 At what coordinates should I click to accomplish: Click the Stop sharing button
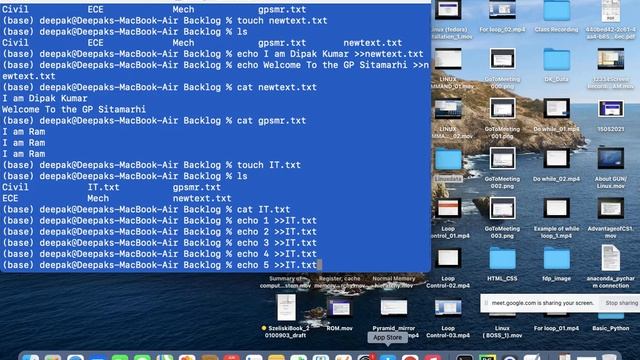621,303
